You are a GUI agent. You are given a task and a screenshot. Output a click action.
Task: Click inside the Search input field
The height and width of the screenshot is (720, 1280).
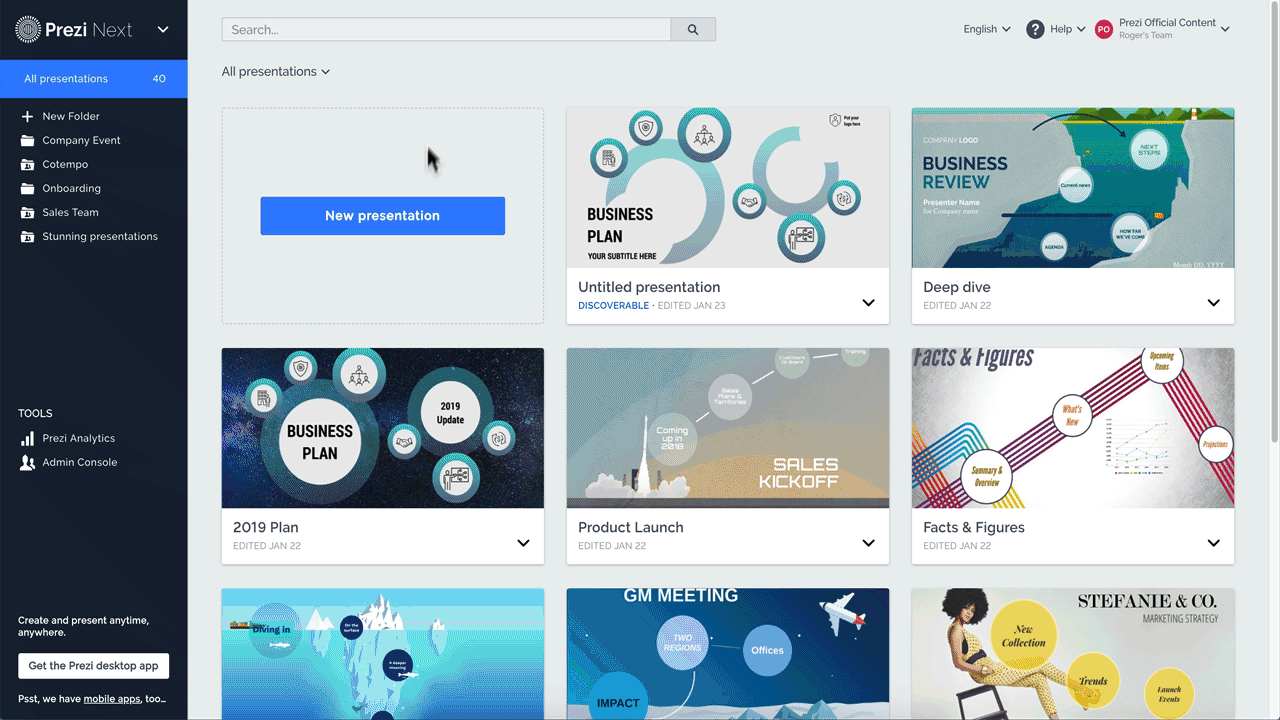[445, 30]
